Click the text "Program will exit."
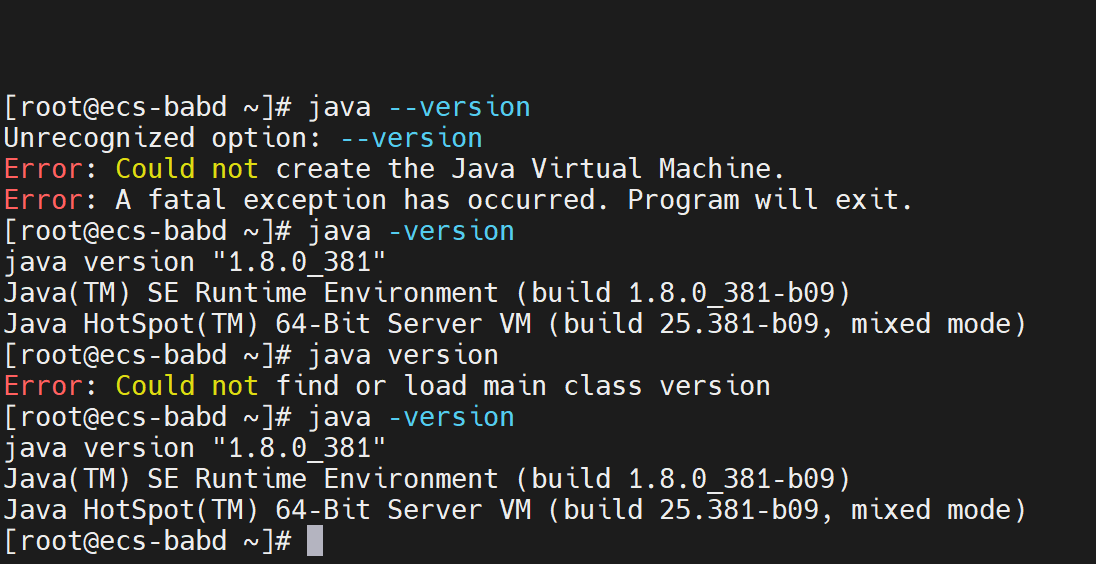This screenshot has height=564, width=1096. (770, 200)
